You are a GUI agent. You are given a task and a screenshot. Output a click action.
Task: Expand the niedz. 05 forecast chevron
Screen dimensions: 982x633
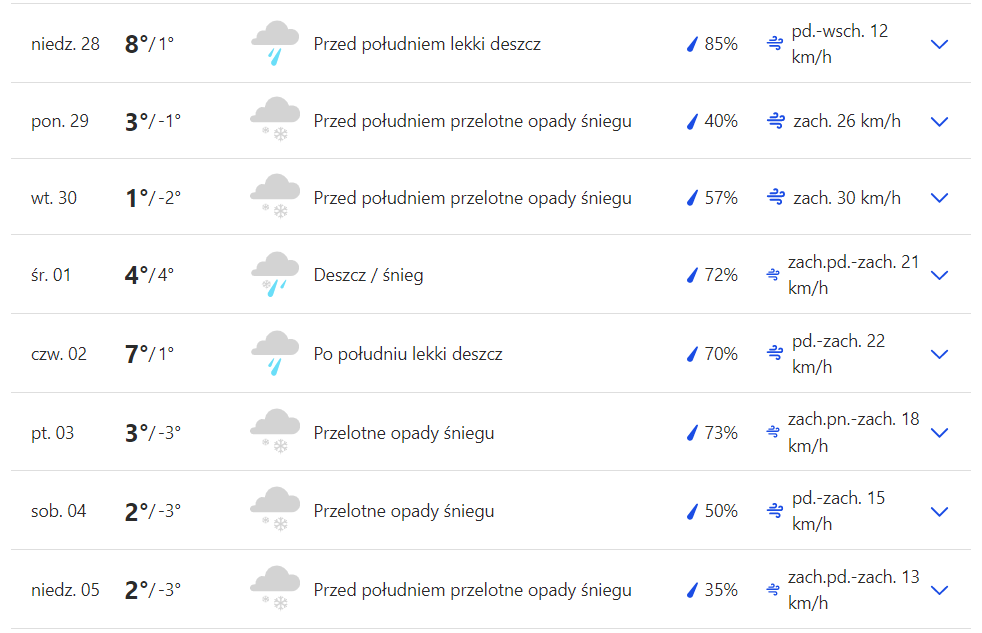[x=939, y=590]
